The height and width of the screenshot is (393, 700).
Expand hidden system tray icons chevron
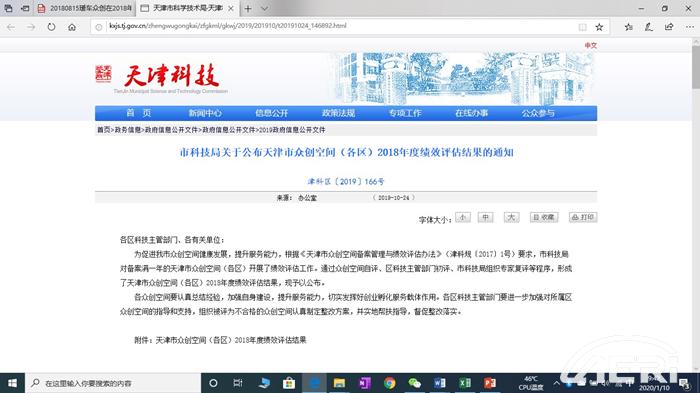click(x=556, y=383)
